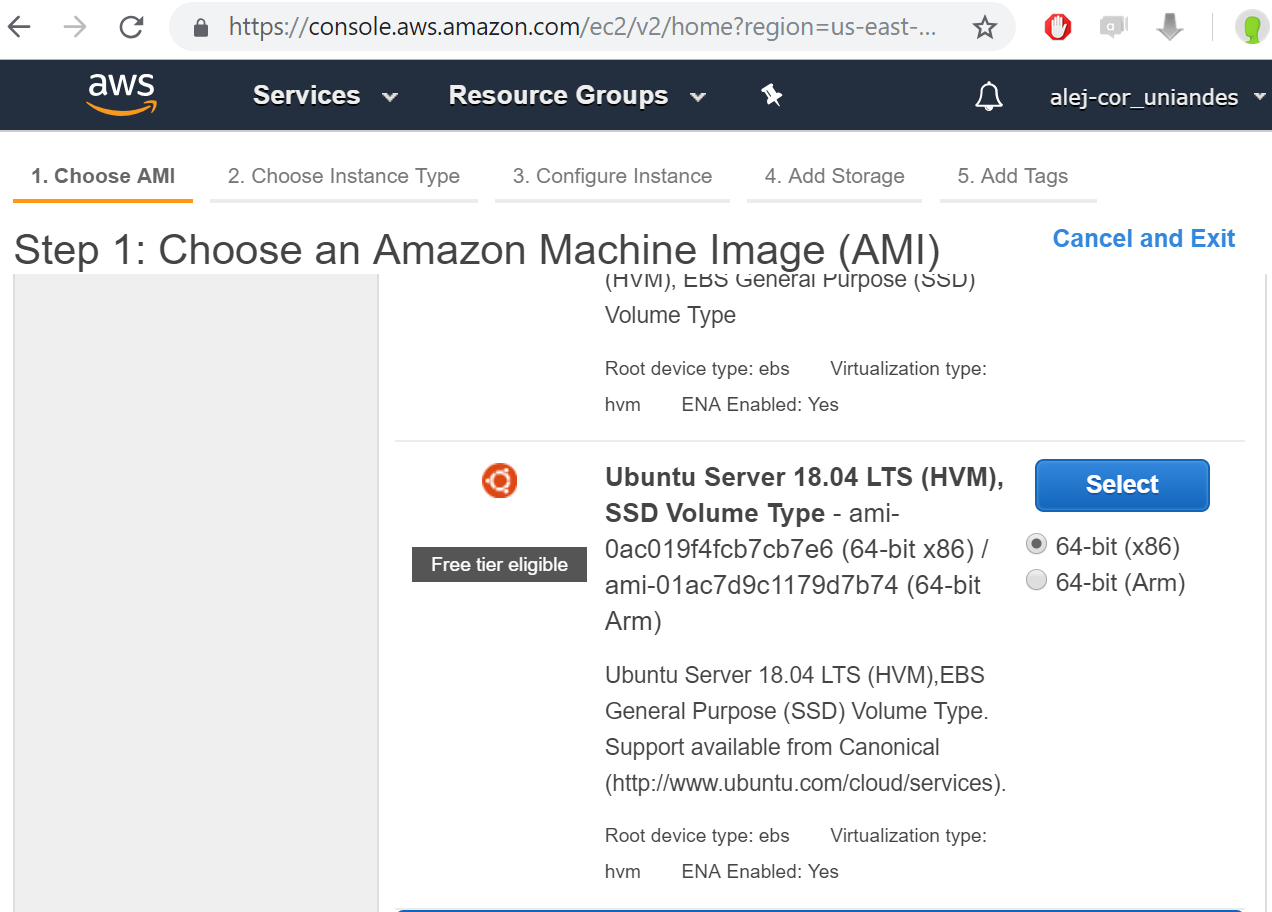Select the 64-bit (x86) radio option
The width and height of the screenshot is (1272, 912).
pyautogui.click(x=1037, y=544)
